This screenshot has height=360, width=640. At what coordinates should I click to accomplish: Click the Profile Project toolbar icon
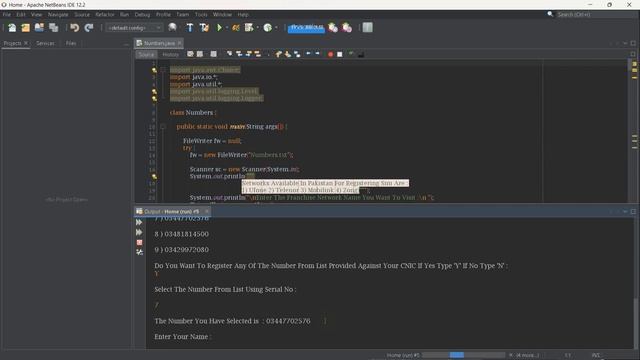[x=249, y=27]
